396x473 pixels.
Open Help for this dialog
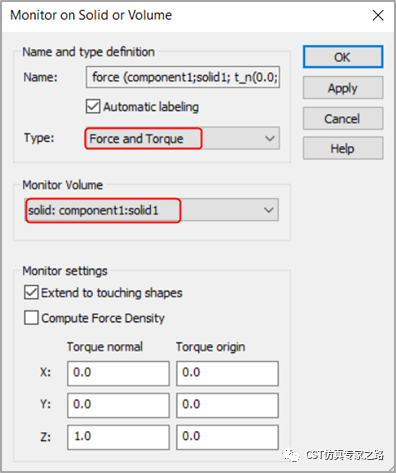pyautogui.click(x=343, y=148)
